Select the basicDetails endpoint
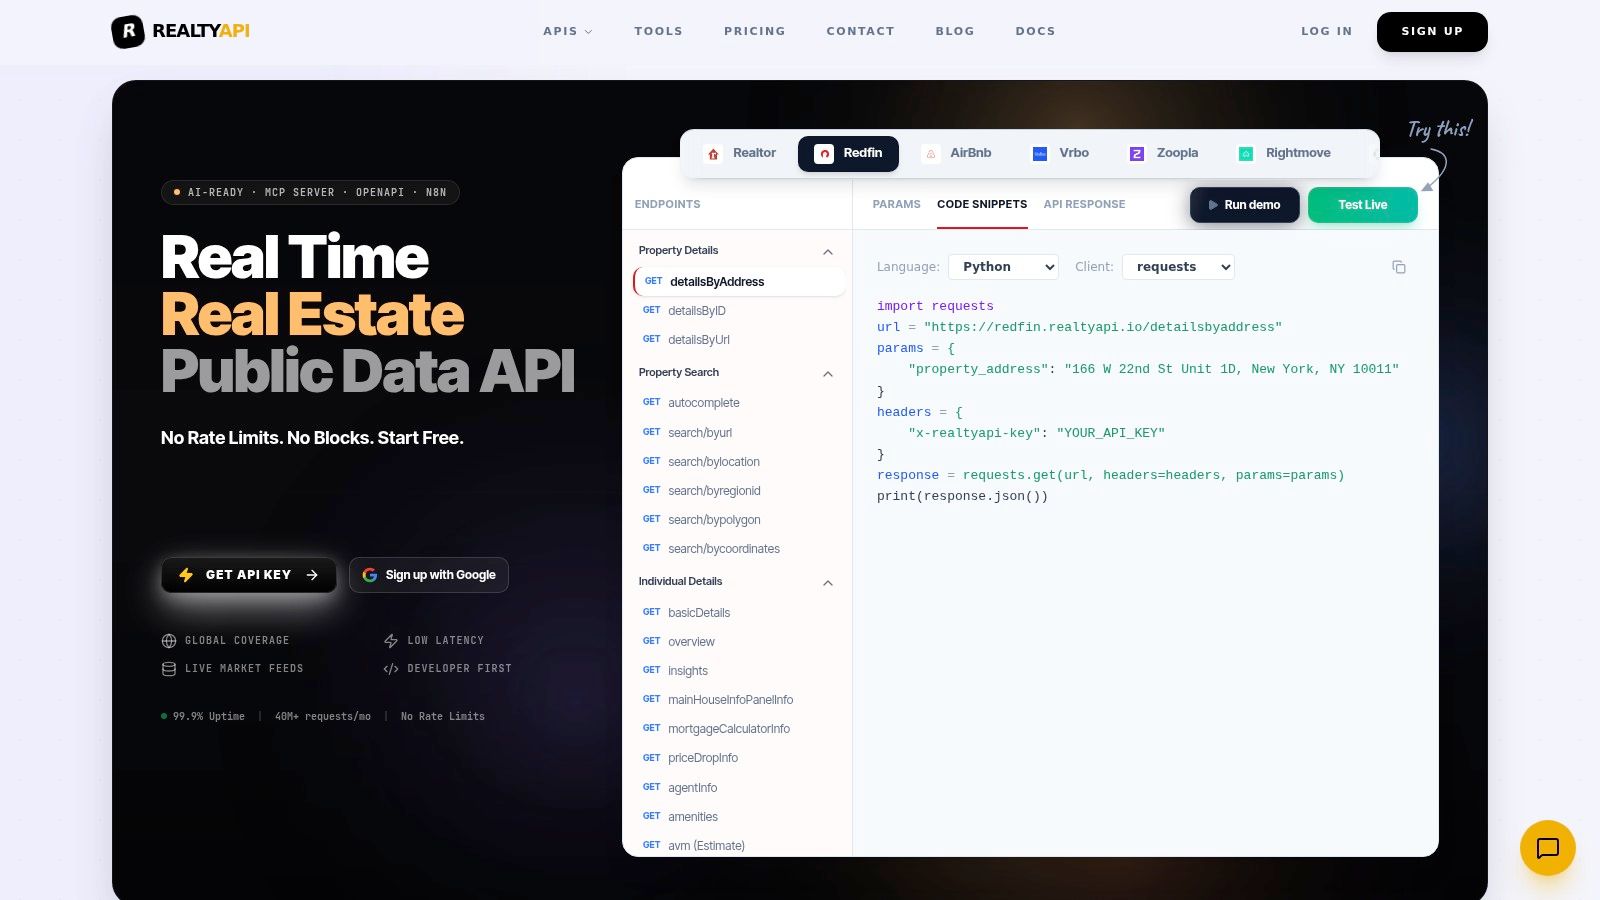Screen dimensions: 1600x900 [739, 613]
